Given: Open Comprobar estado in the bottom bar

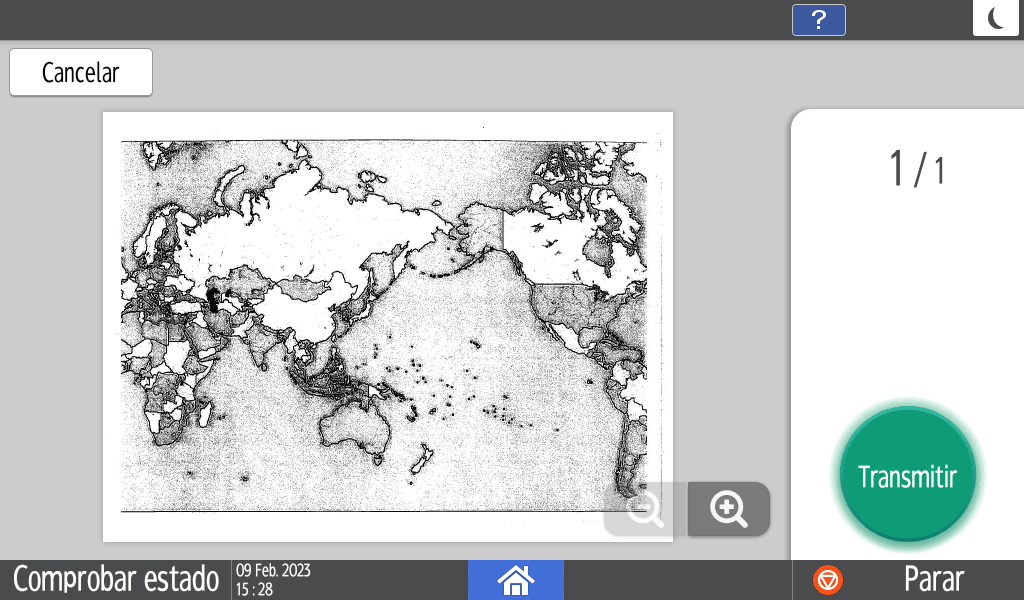Looking at the screenshot, I should pos(116,580).
